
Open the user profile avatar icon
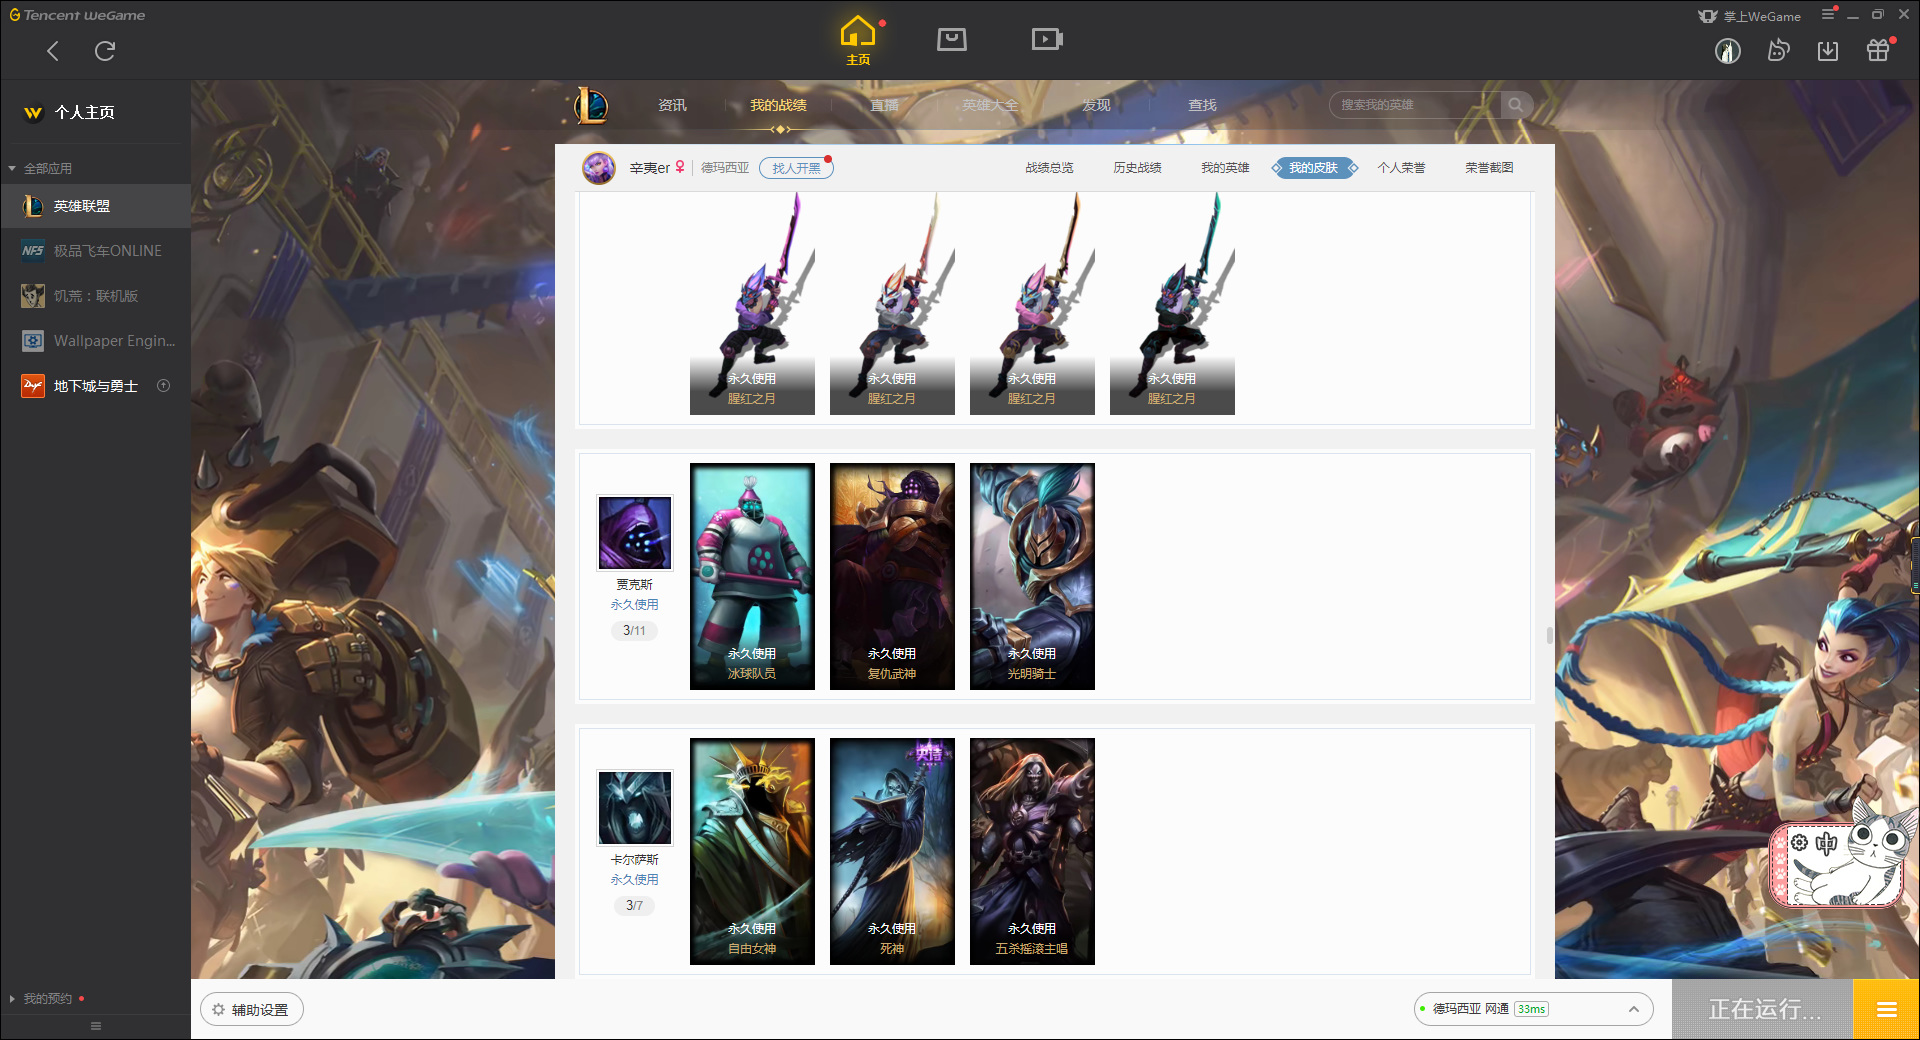click(1728, 51)
